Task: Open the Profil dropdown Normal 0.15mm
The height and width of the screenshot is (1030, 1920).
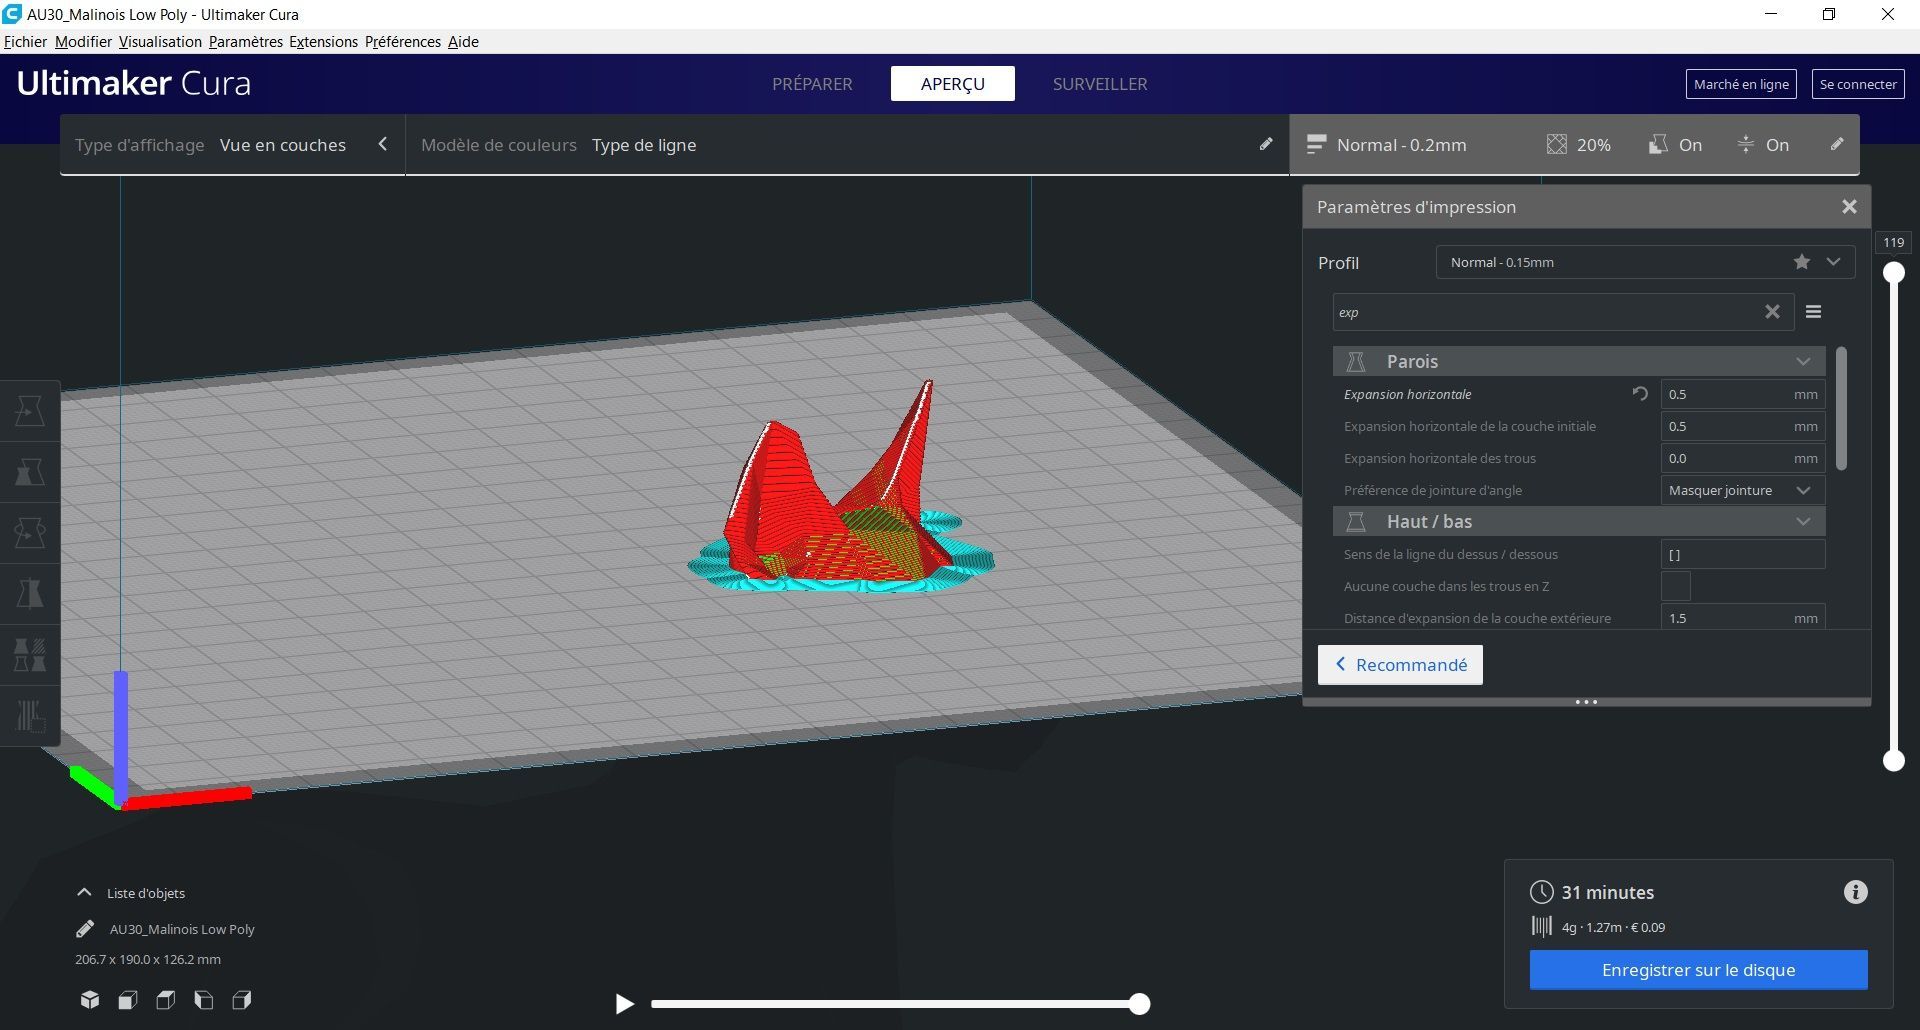Action: [1645, 262]
